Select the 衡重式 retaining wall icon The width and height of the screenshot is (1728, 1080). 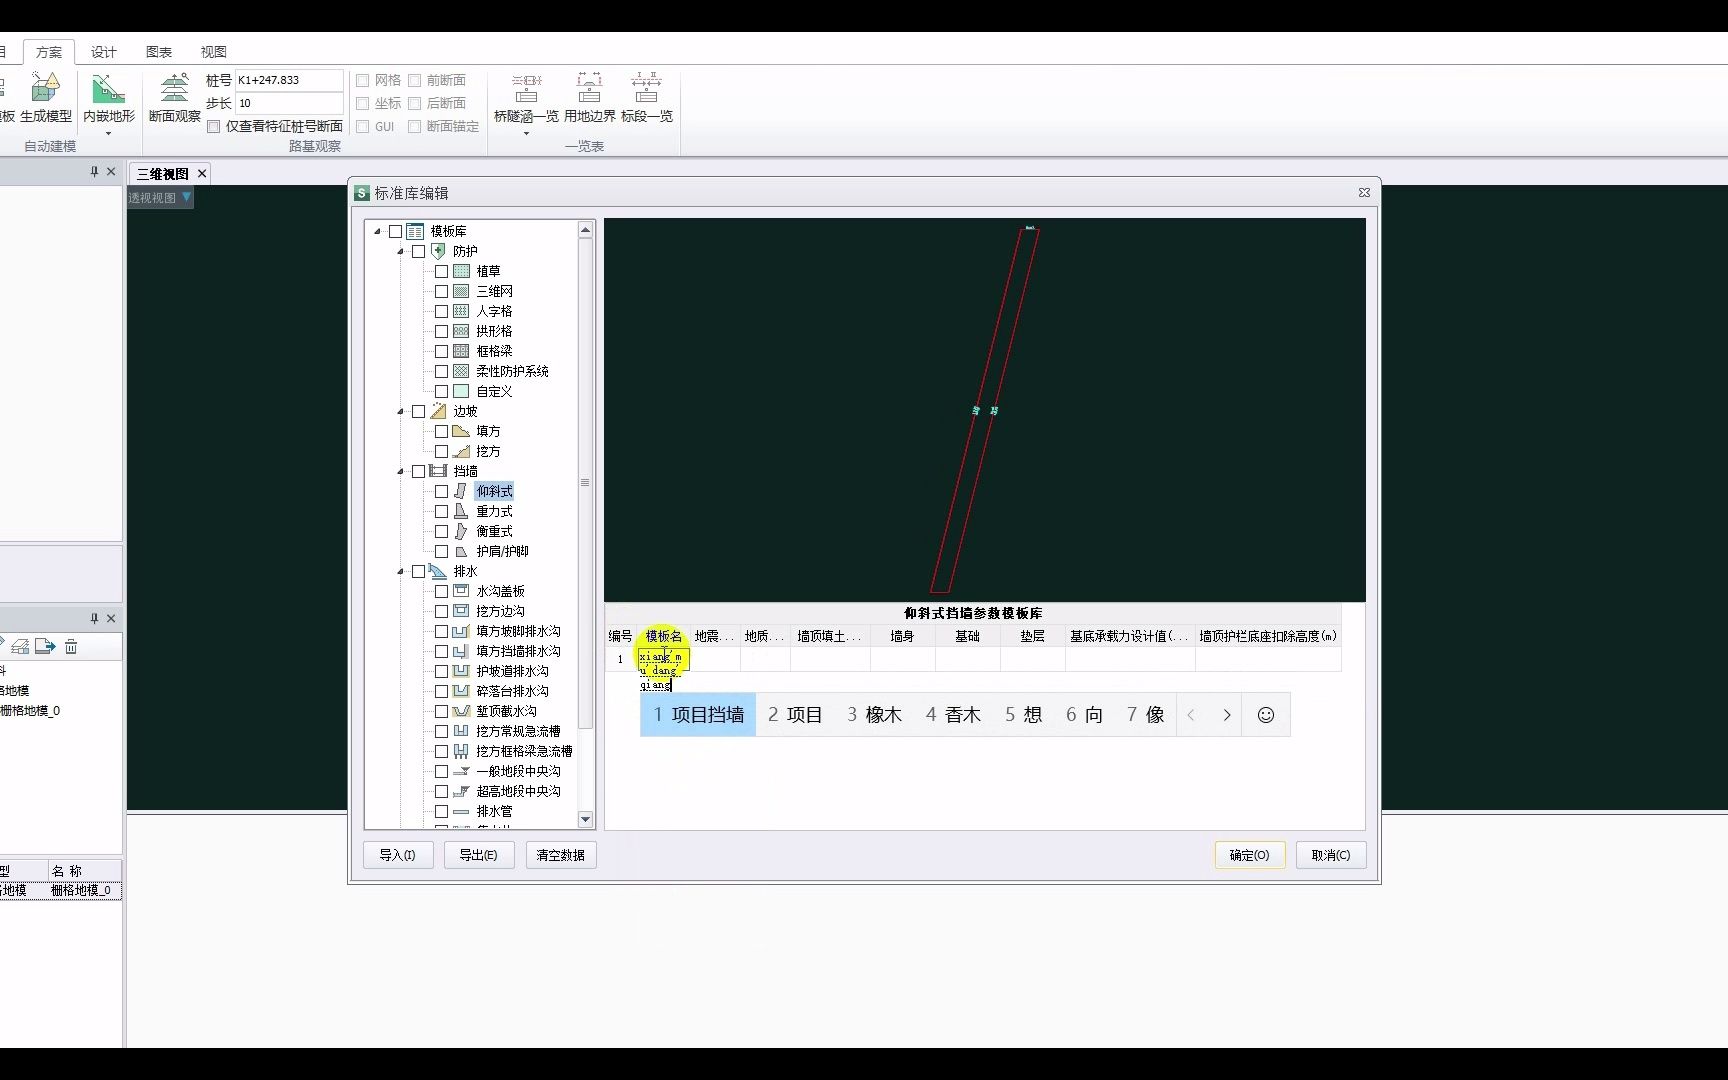461,531
